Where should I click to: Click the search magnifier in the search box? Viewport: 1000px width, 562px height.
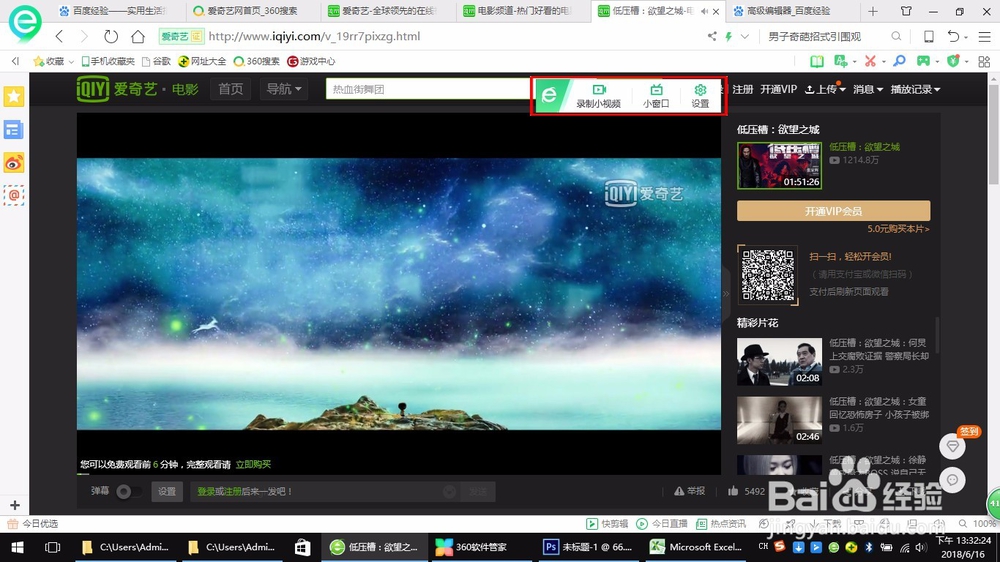click(896, 36)
